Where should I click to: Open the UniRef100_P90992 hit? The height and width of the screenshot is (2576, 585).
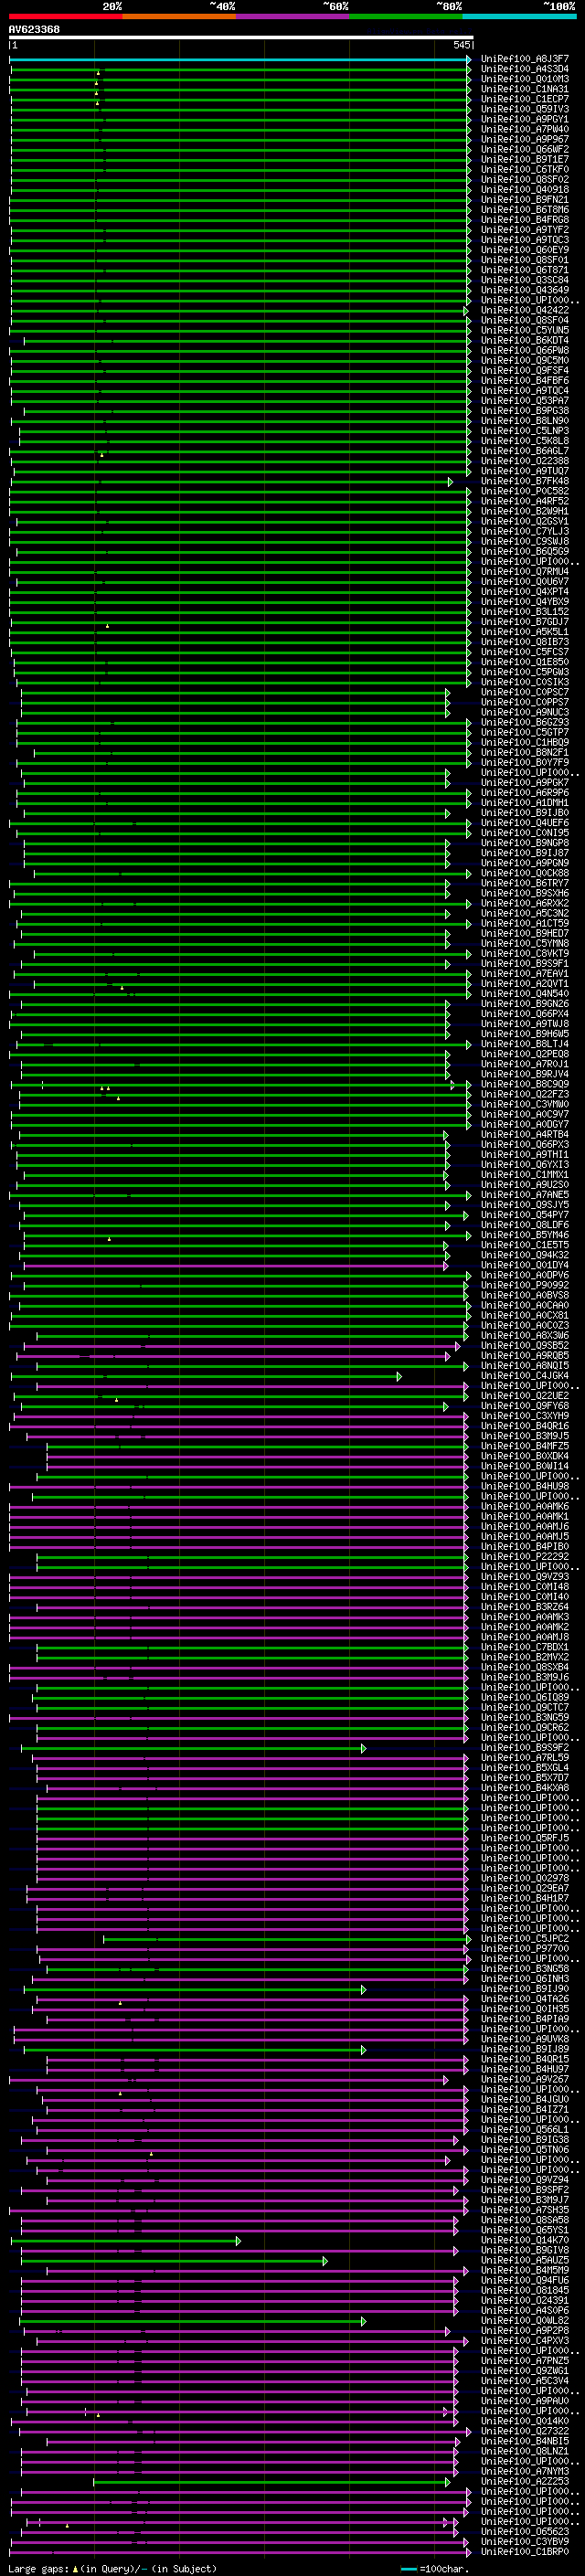[x=524, y=1285]
